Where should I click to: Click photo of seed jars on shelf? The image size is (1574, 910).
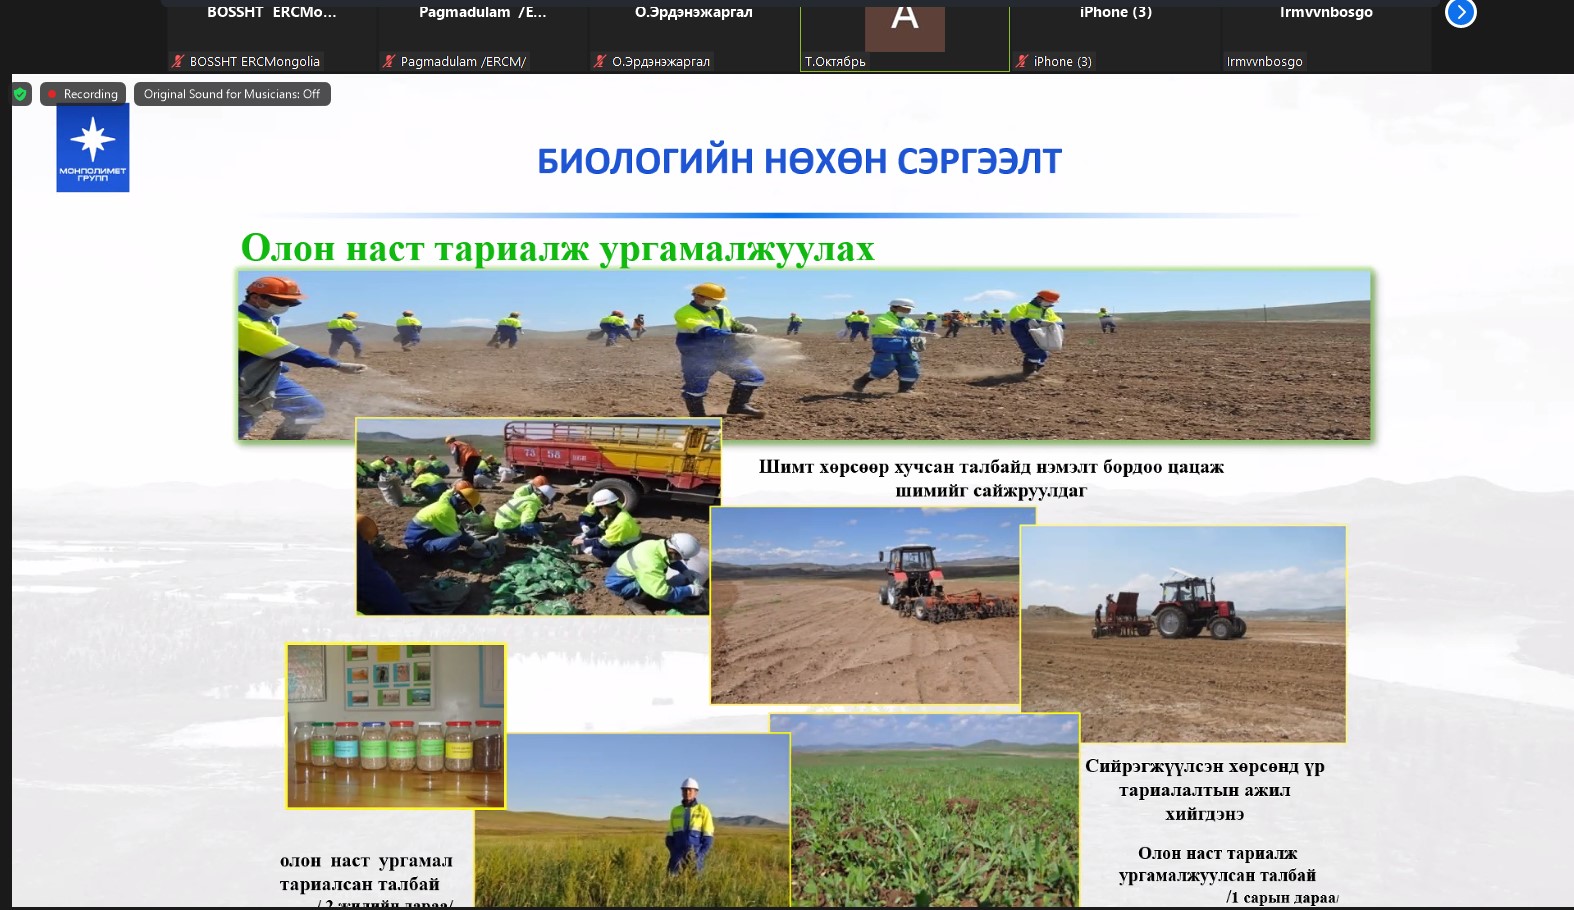396,725
